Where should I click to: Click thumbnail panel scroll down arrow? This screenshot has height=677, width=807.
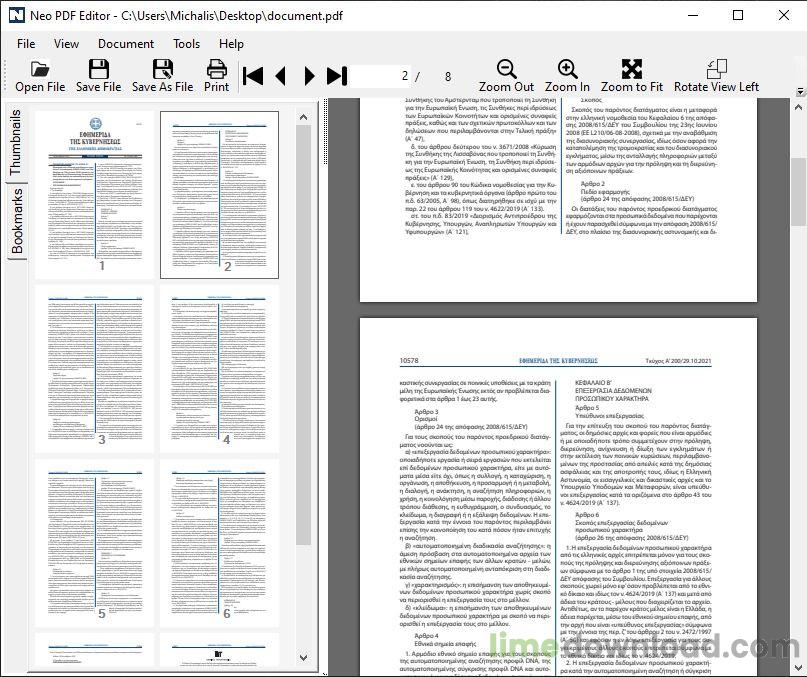304,657
